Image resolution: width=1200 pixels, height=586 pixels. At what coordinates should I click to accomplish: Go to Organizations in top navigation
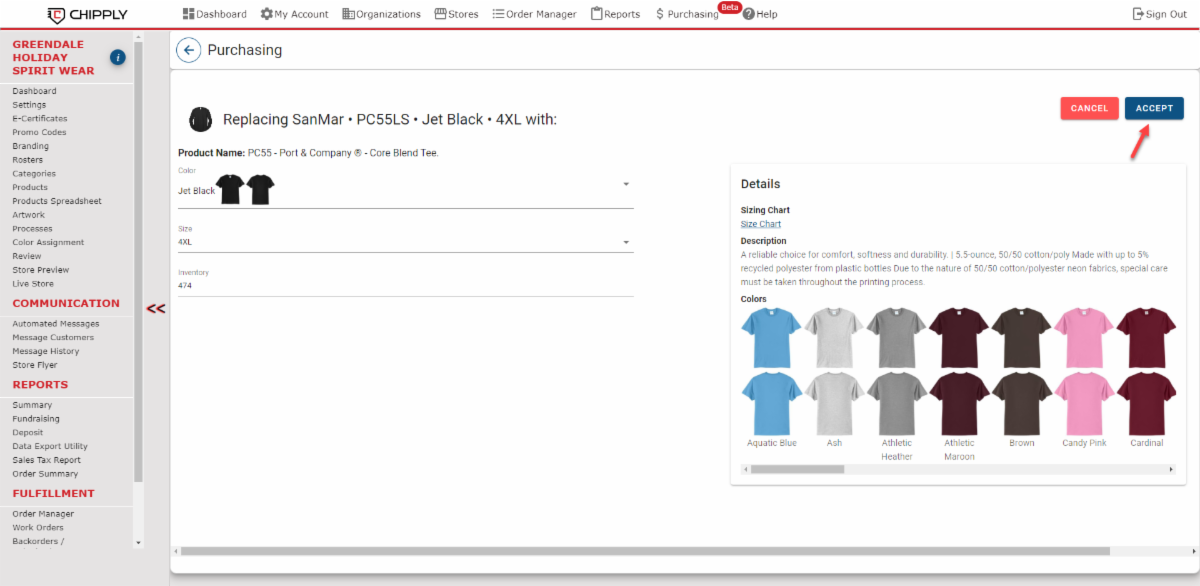381,14
